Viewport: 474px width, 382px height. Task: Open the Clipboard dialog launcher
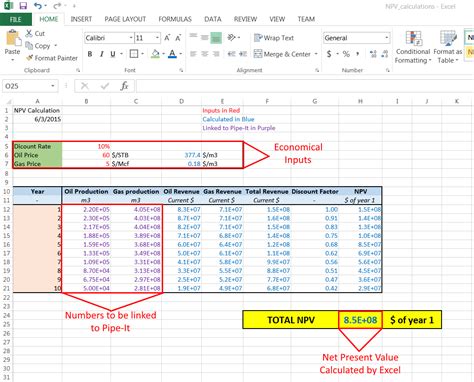[x=78, y=70]
